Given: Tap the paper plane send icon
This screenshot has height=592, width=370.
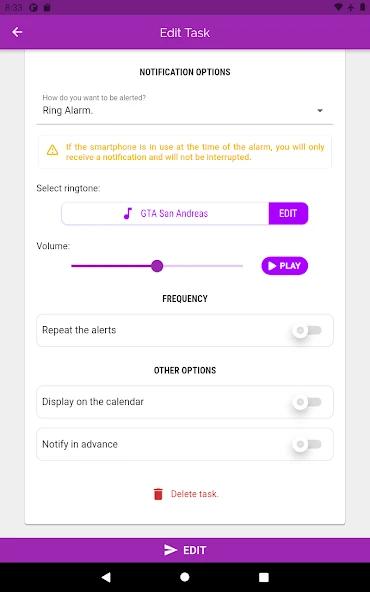Looking at the screenshot, I should (x=171, y=550).
